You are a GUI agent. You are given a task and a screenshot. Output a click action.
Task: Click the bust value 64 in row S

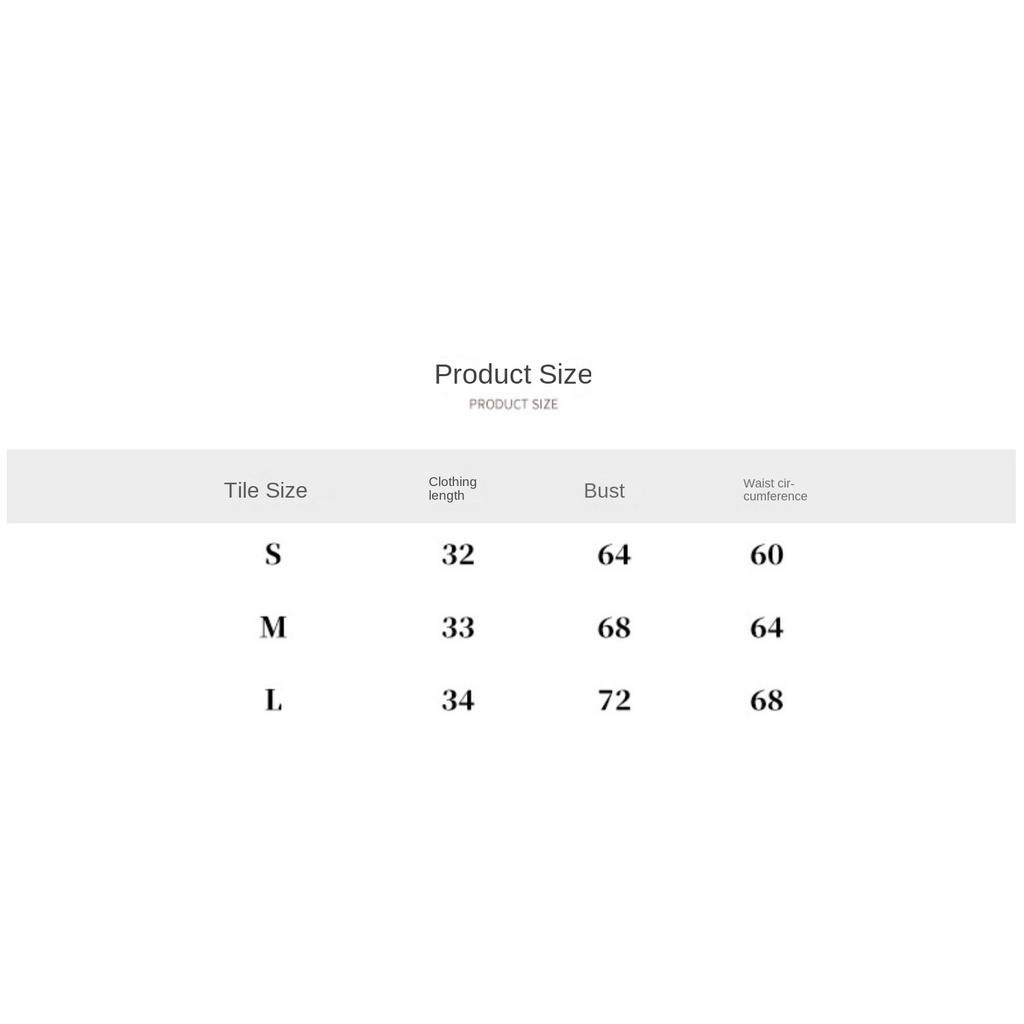point(614,554)
